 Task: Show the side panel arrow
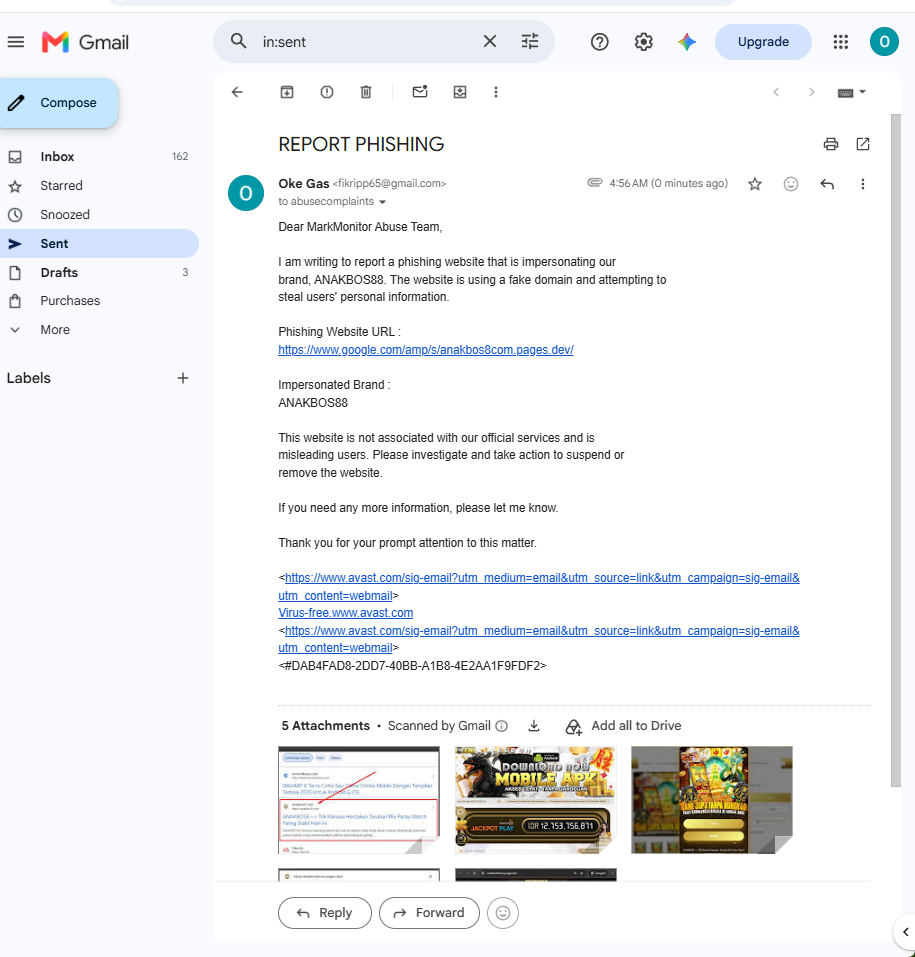pos(905,932)
